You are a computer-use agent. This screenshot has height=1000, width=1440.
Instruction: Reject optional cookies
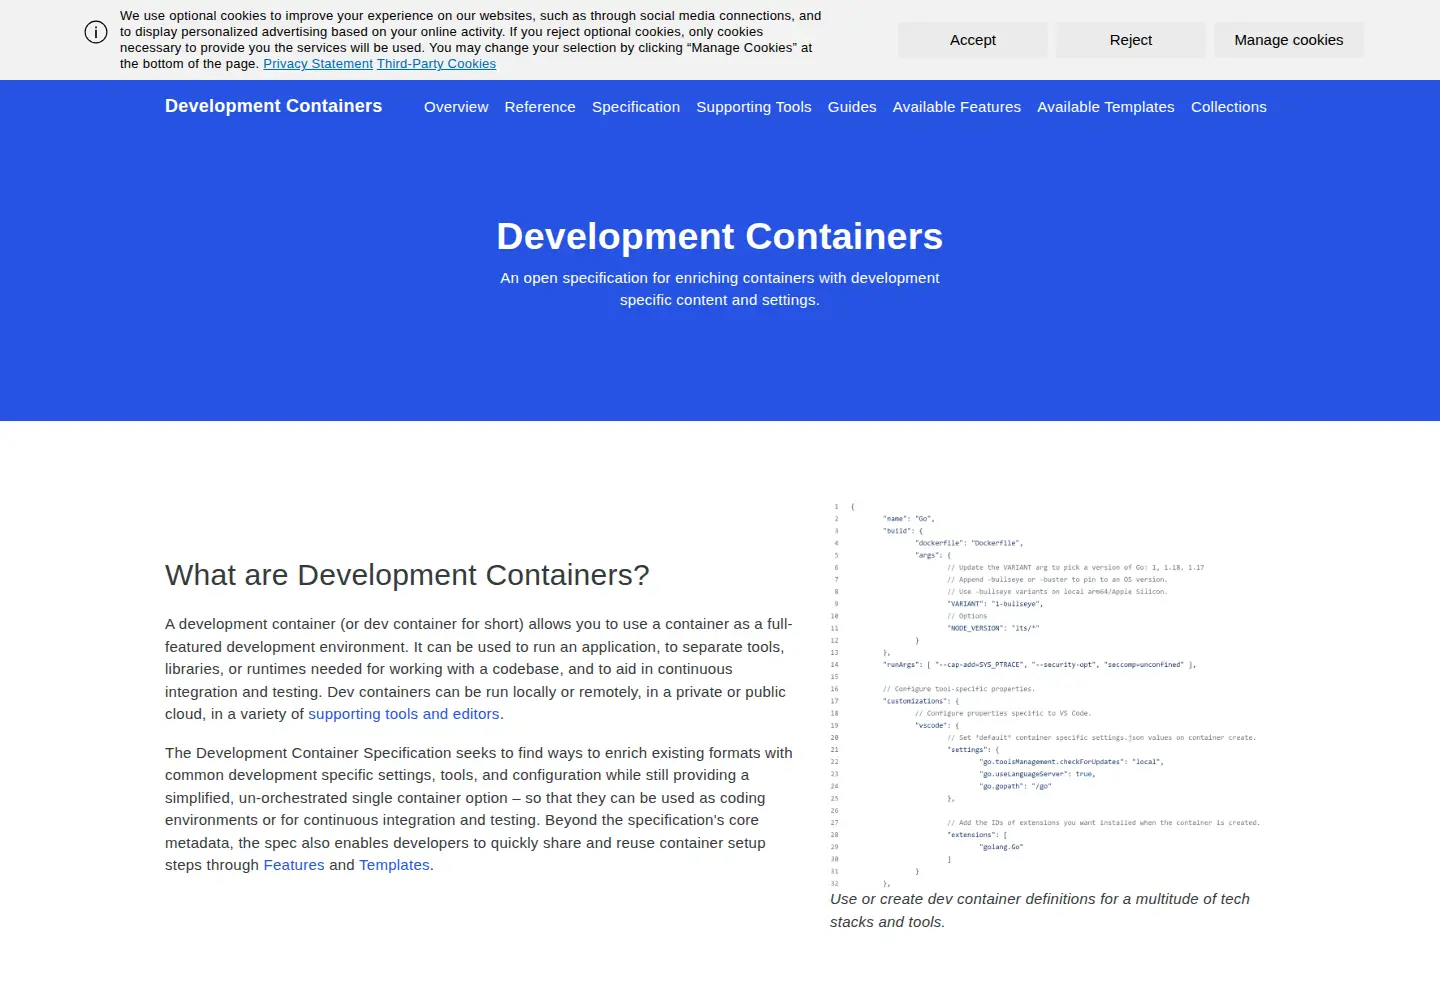coord(1131,40)
